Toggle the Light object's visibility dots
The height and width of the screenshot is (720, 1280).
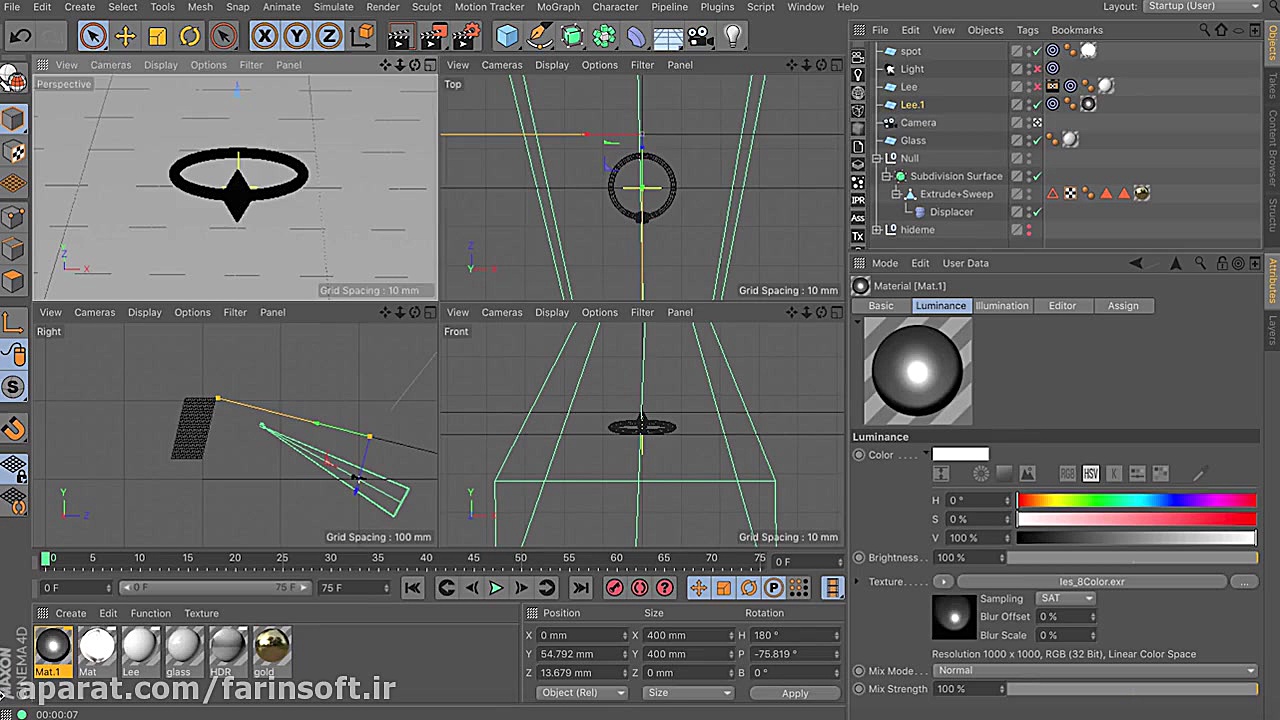tap(1028, 69)
